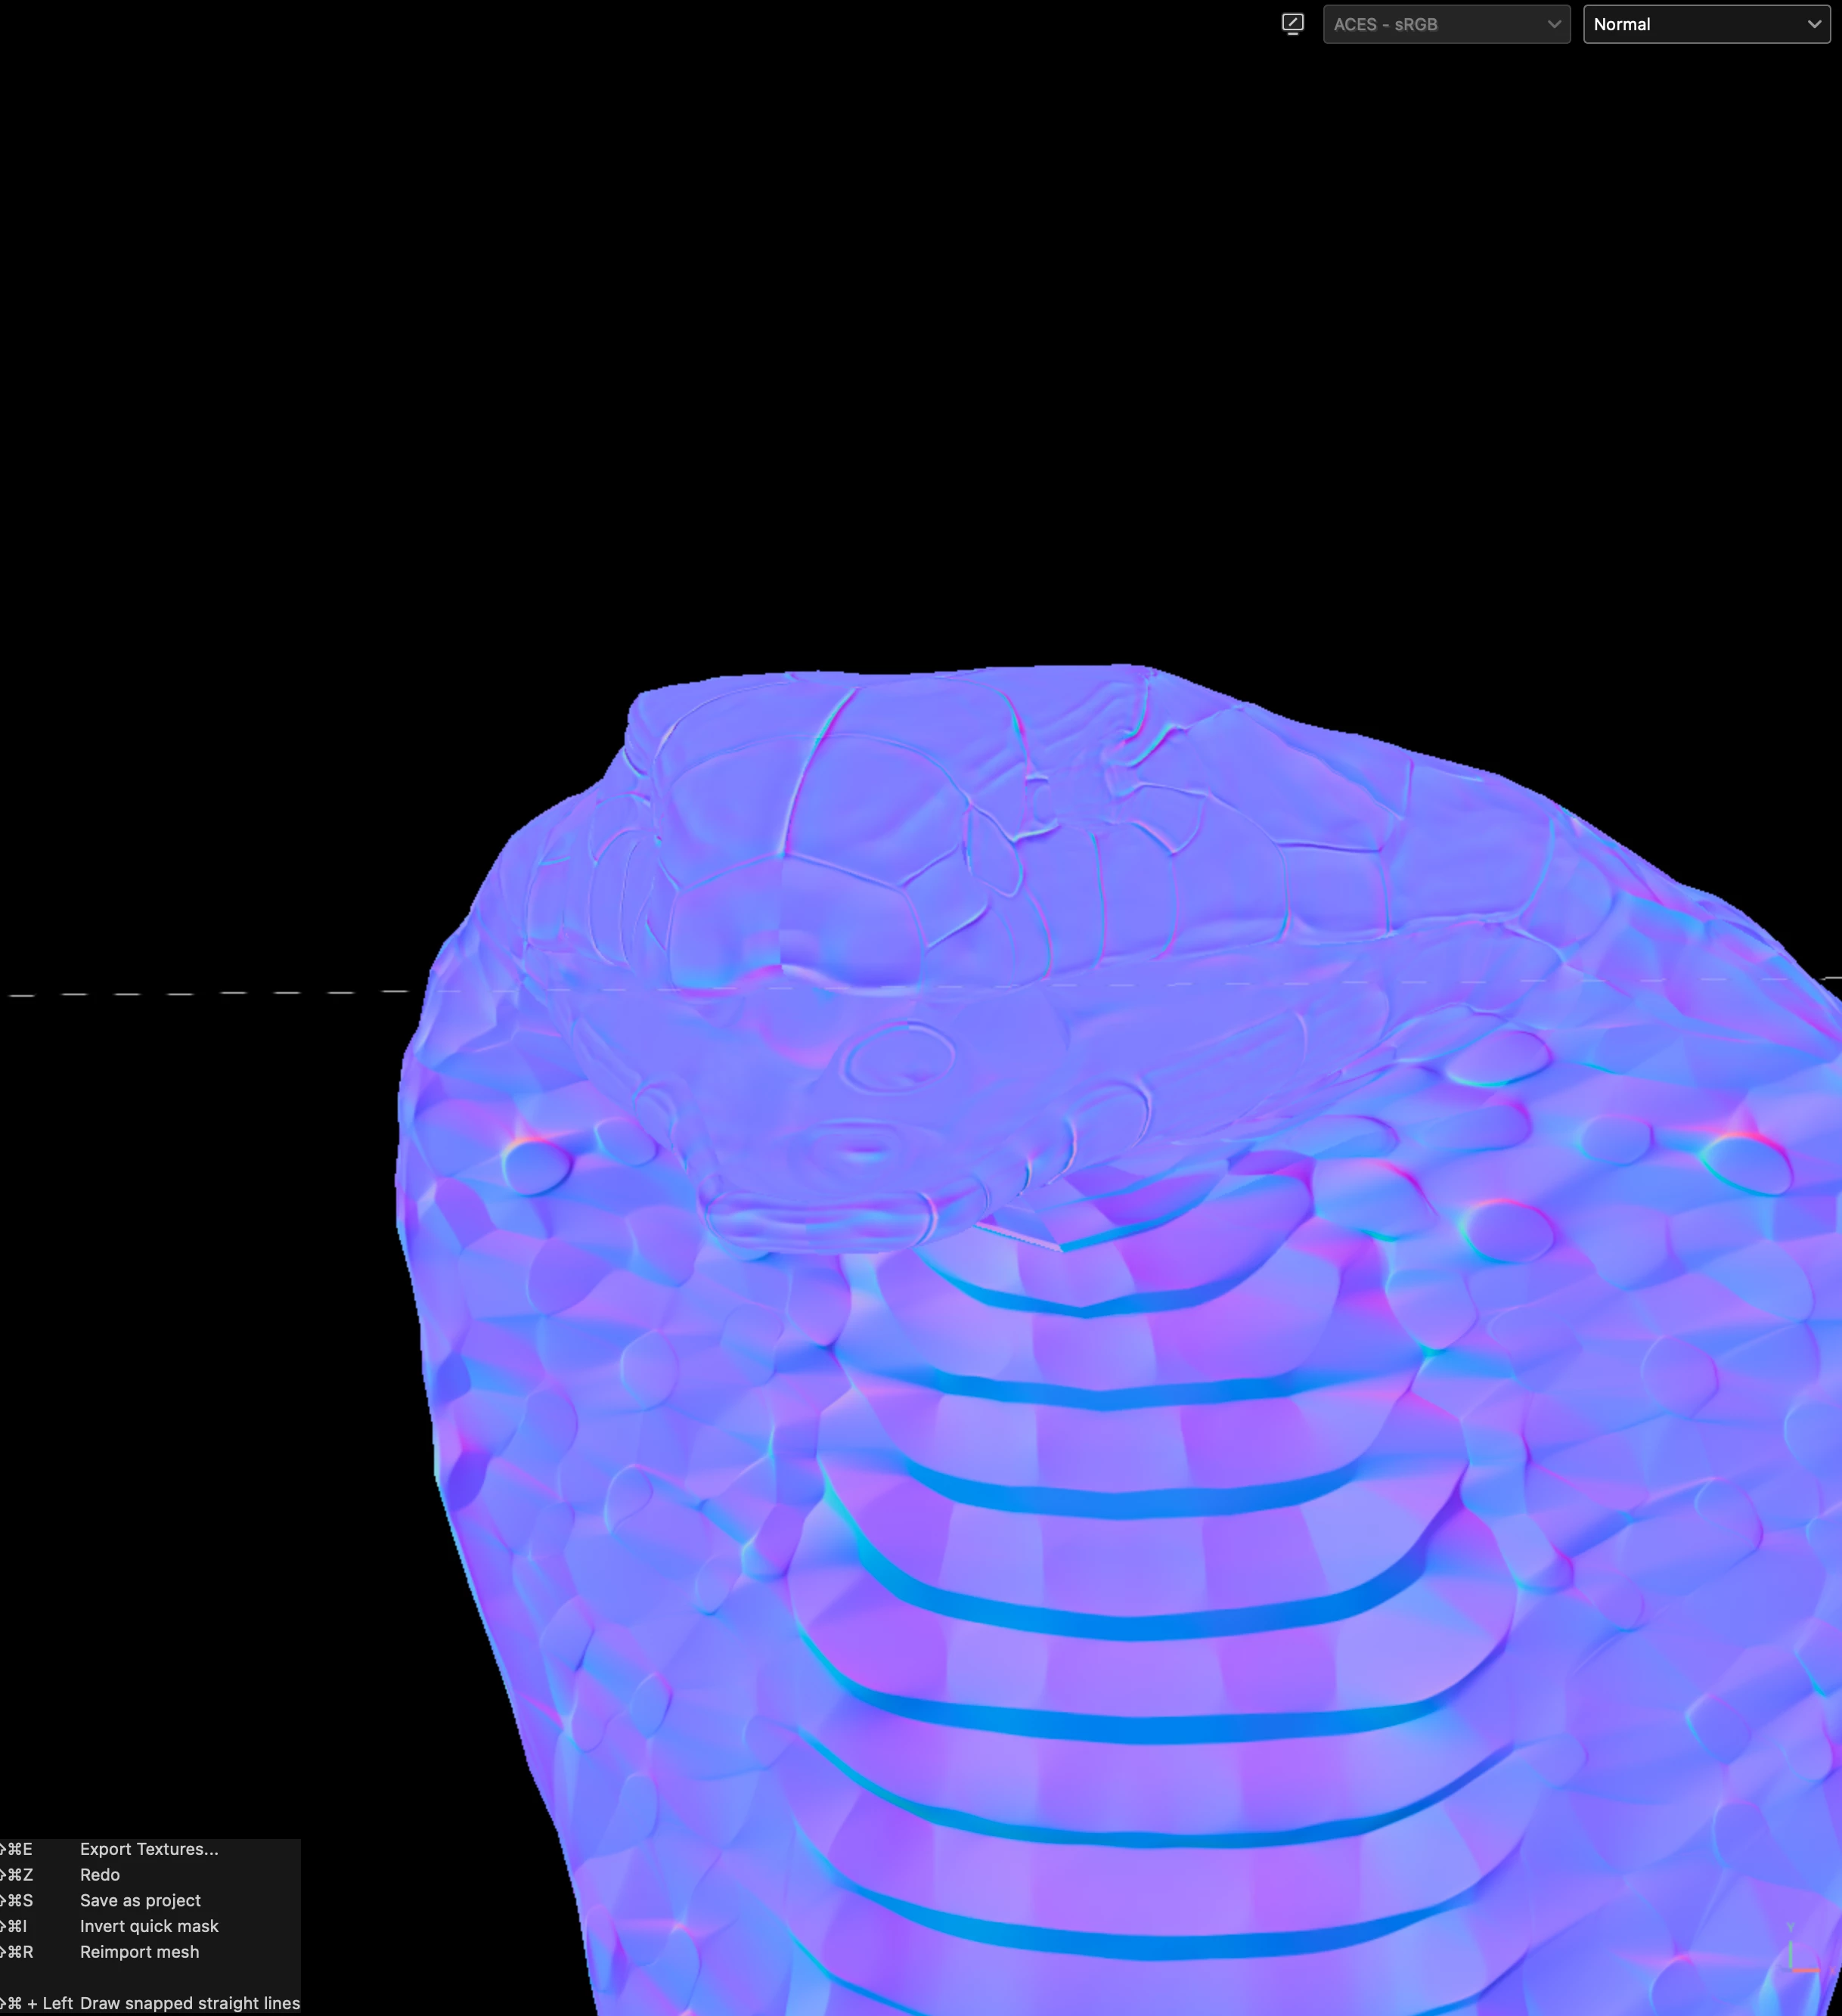This screenshot has height=2016, width=1842.
Task: Open the Normal channel display dropdown
Action: point(1705,24)
